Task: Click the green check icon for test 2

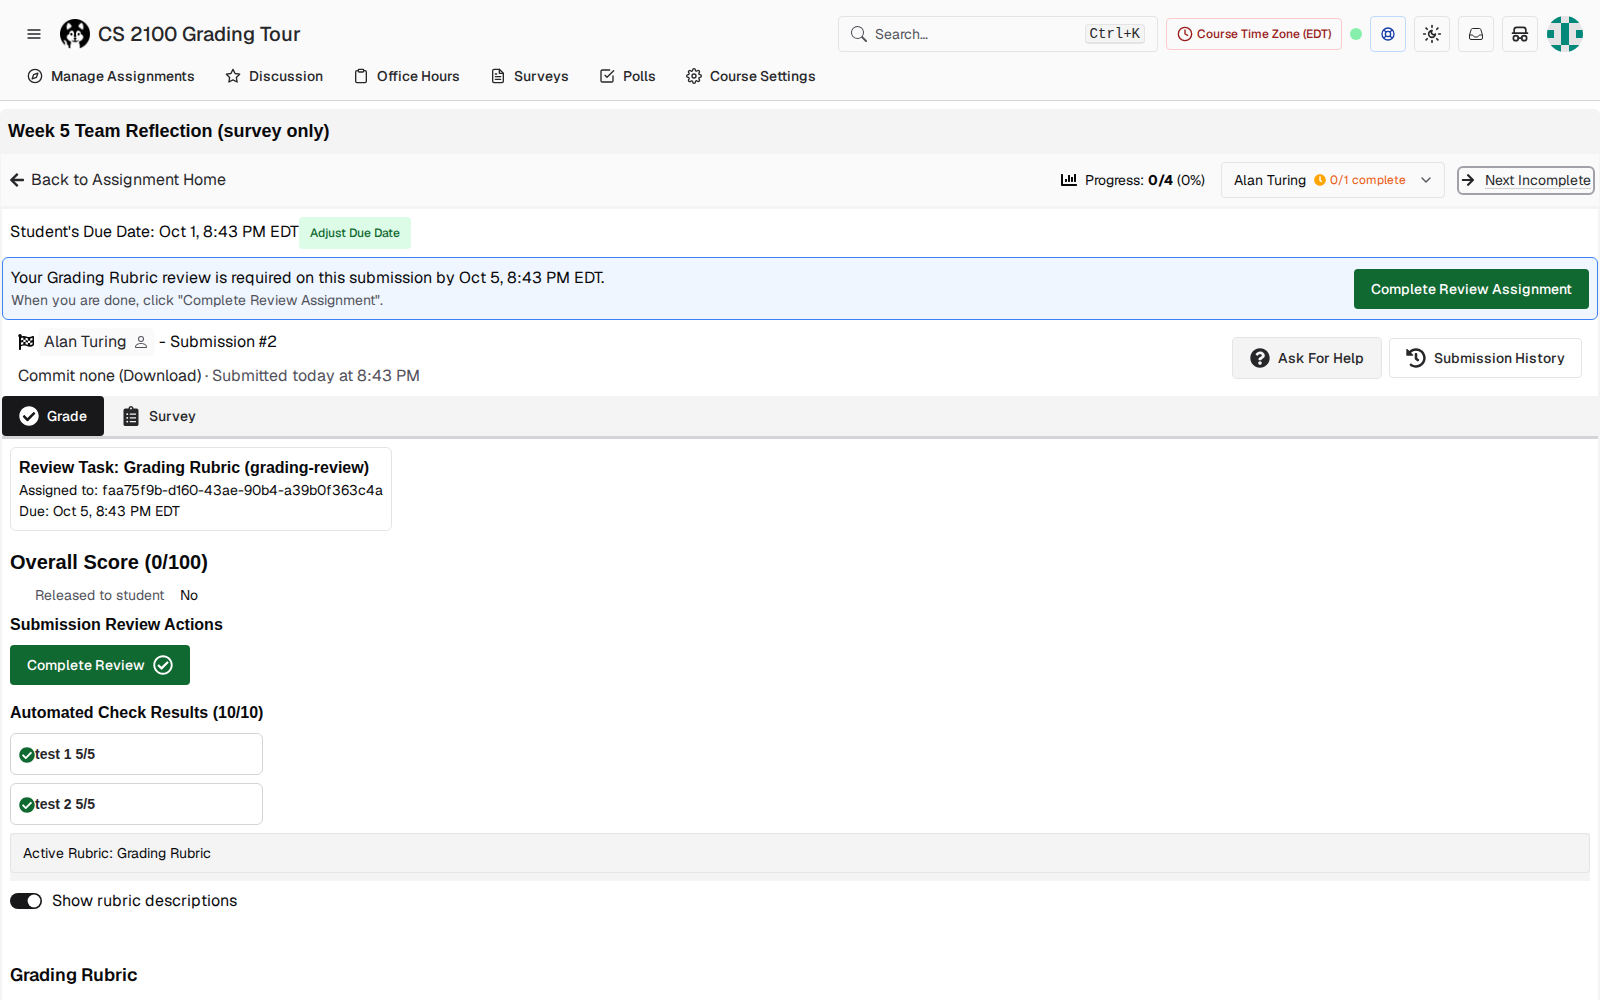Action: coord(27,805)
